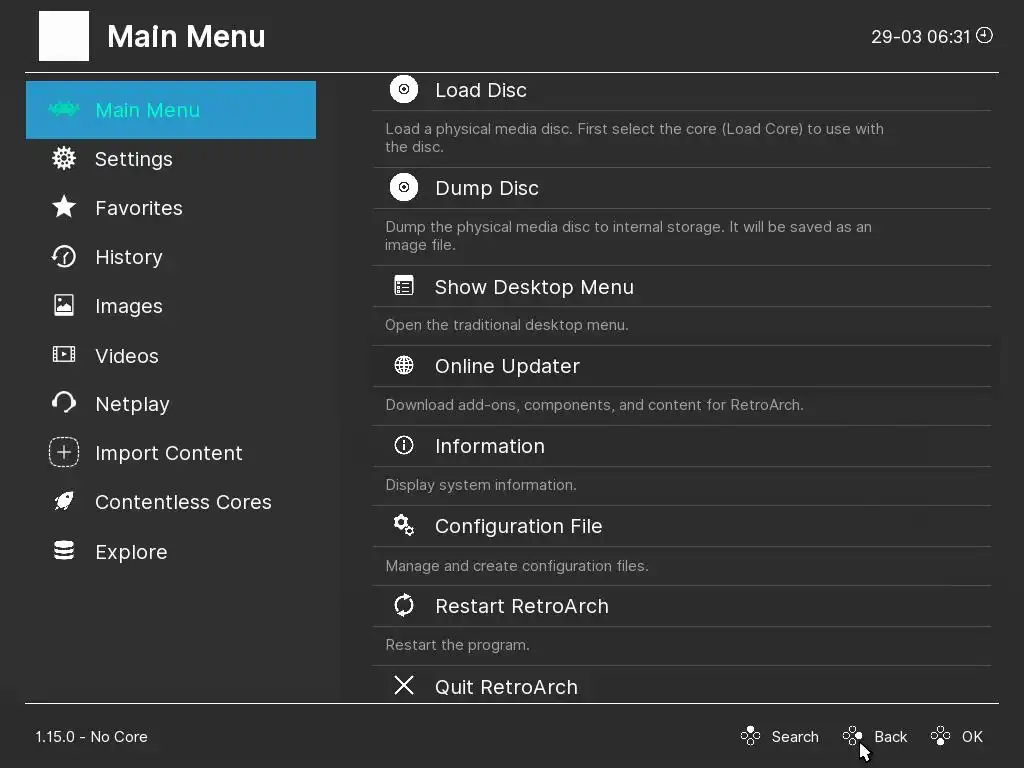Click the Dump Disc icon
The width and height of the screenshot is (1024, 768).
click(x=404, y=187)
